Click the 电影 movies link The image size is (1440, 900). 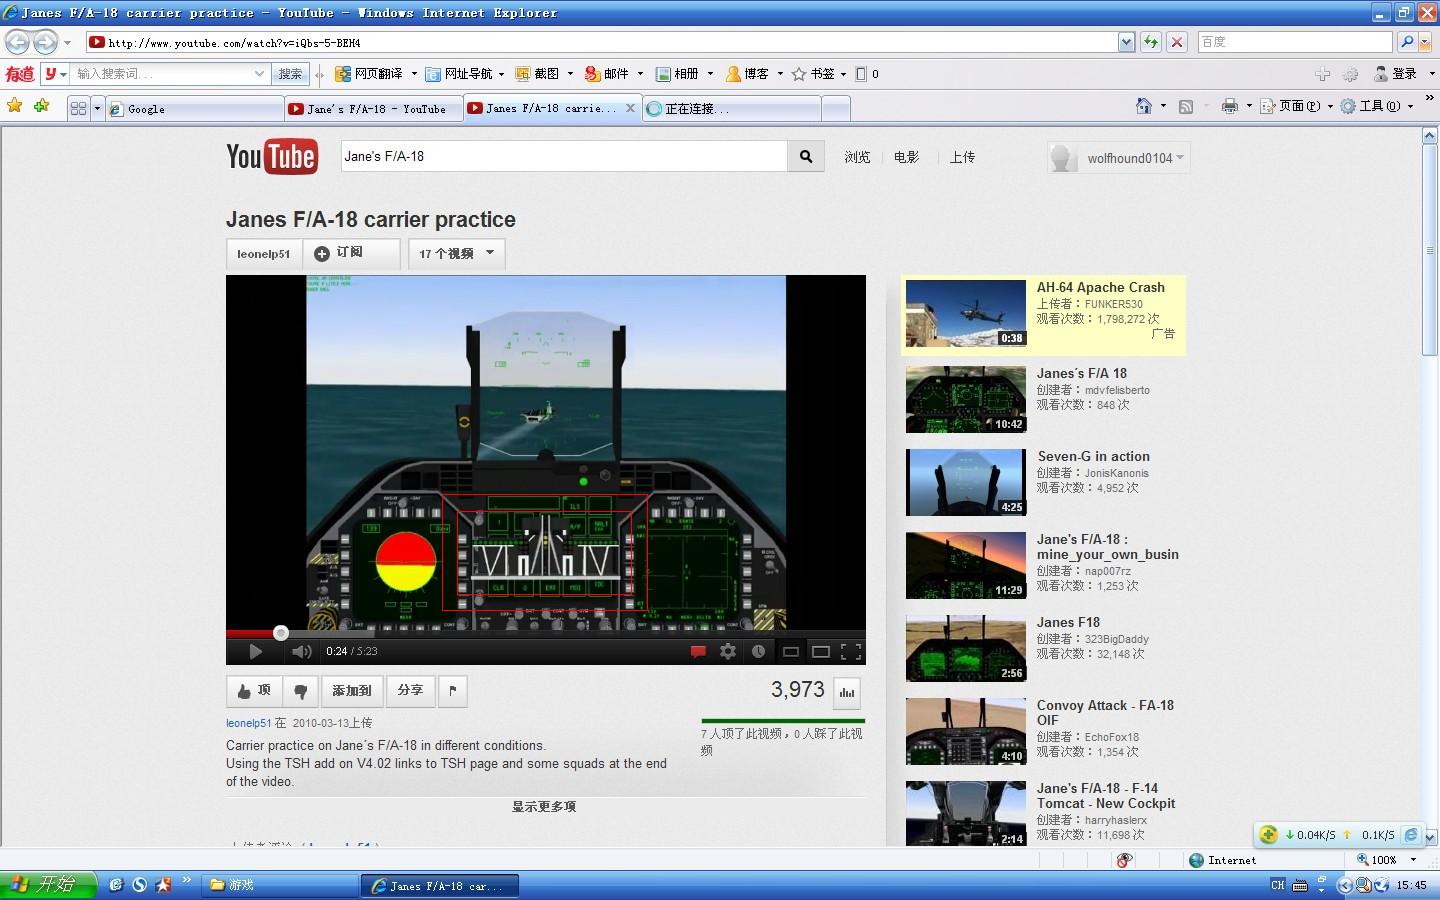[906, 157]
